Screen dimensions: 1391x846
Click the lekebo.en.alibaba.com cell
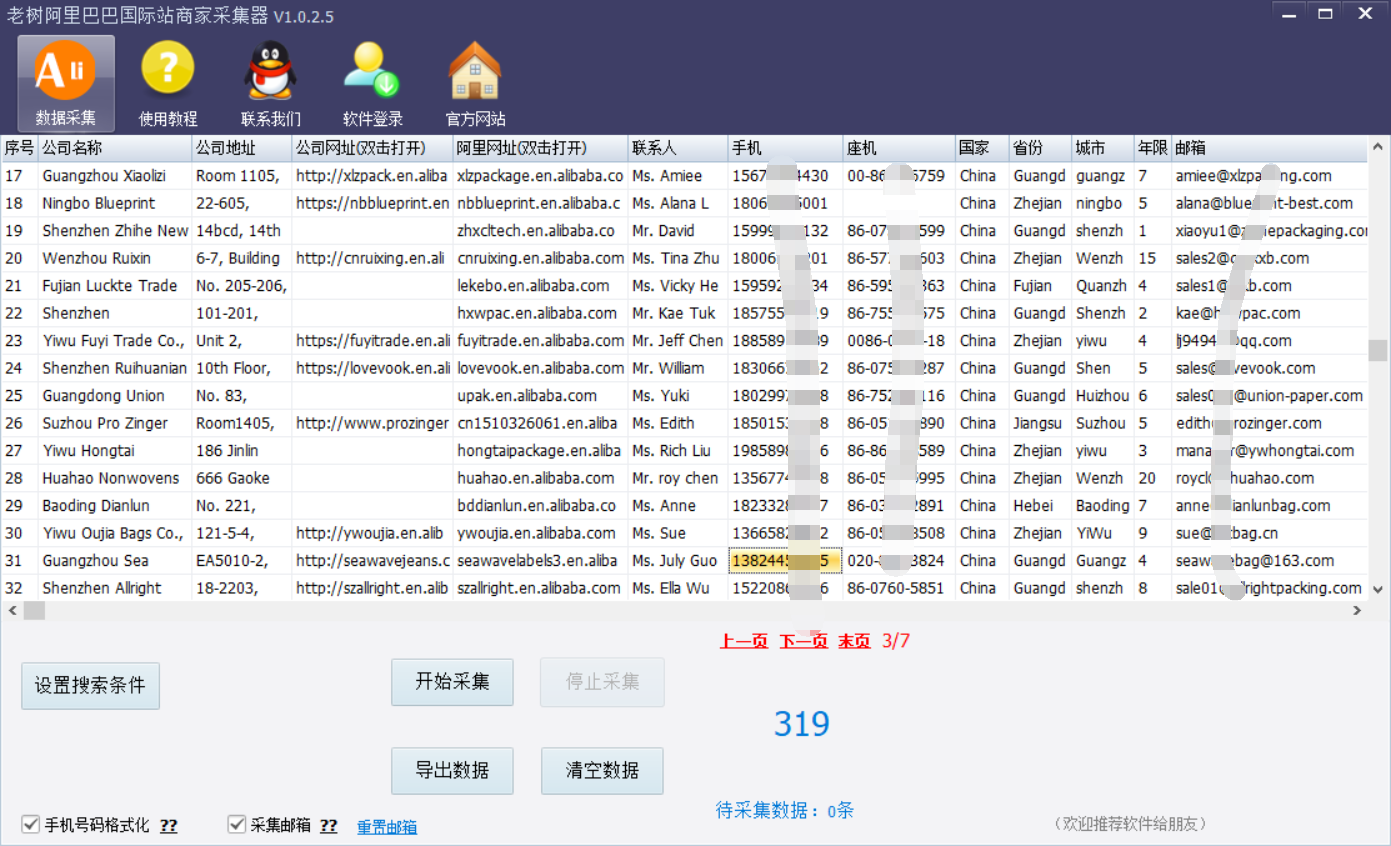(x=540, y=286)
